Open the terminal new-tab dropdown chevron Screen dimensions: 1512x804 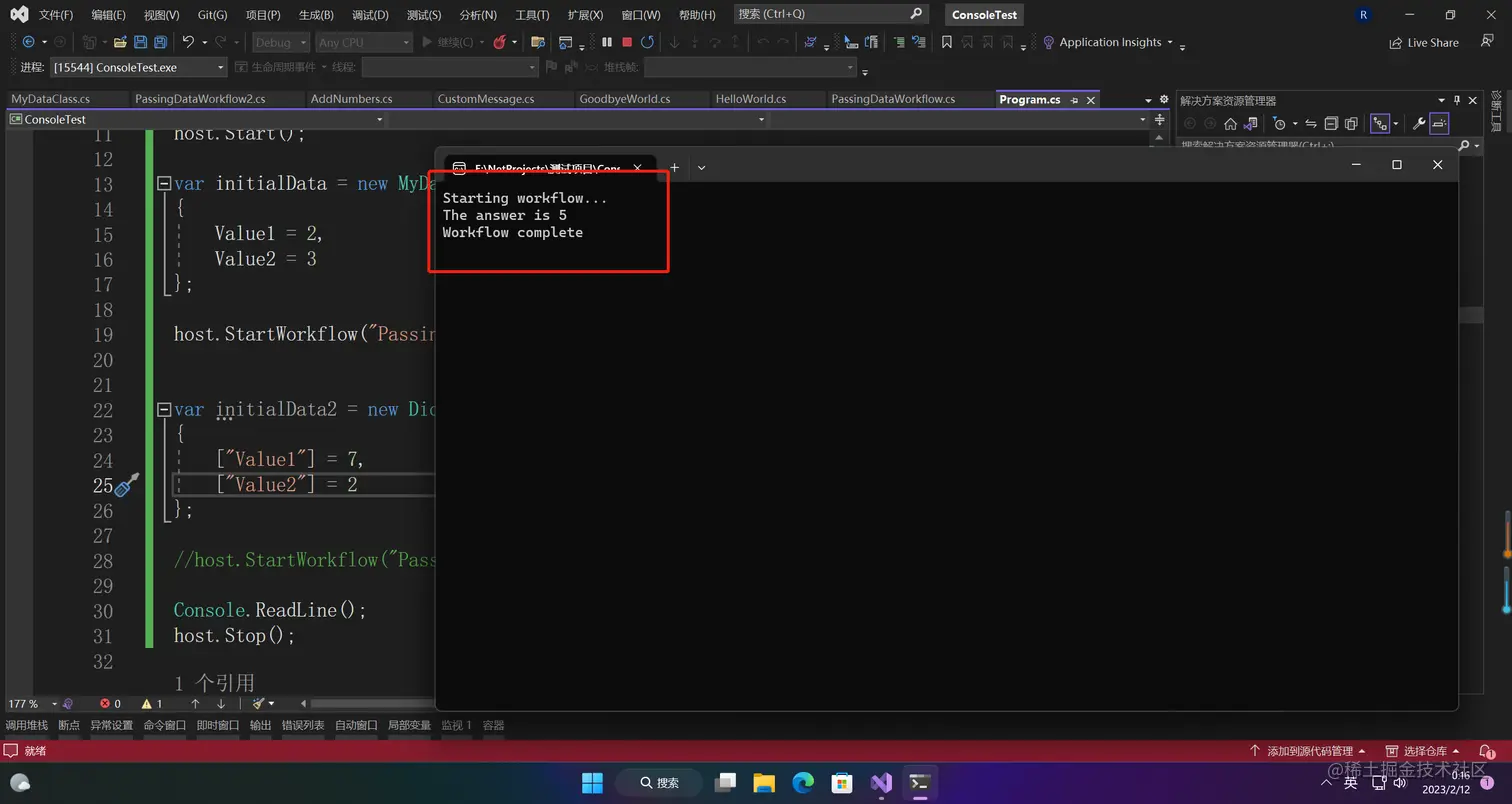point(701,167)
